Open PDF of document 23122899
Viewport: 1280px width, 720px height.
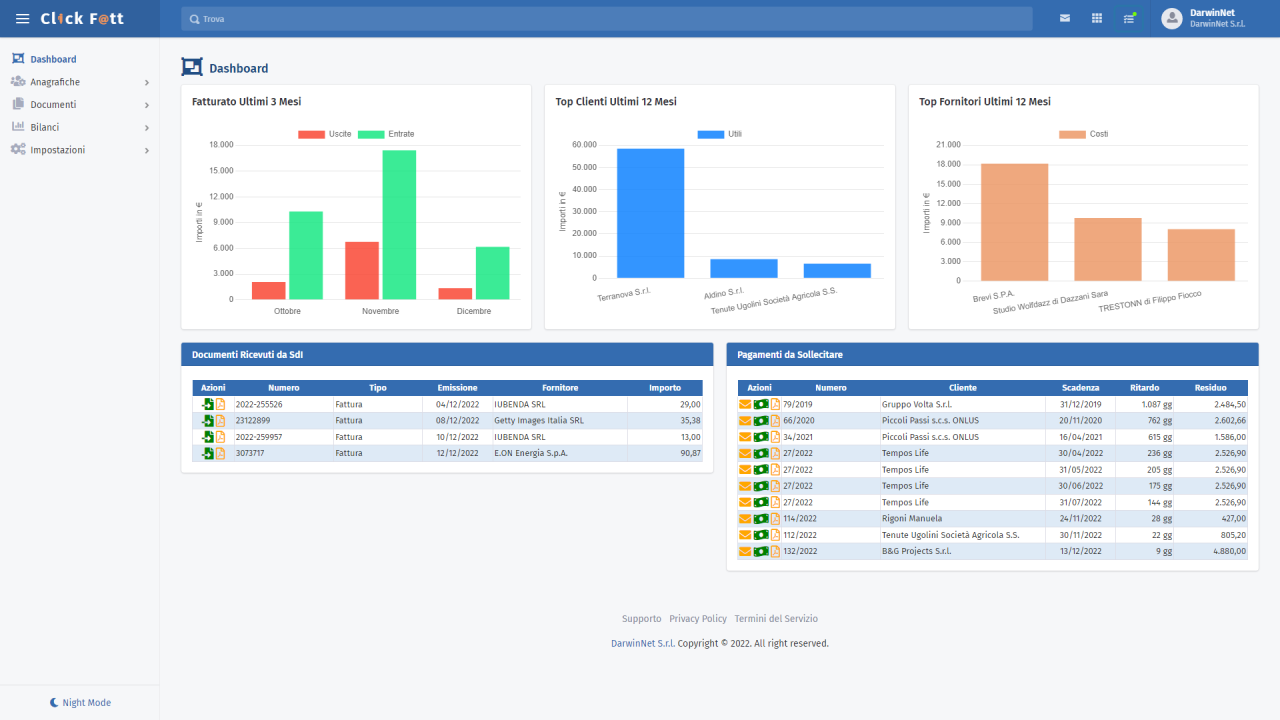[x=221, y=421]
